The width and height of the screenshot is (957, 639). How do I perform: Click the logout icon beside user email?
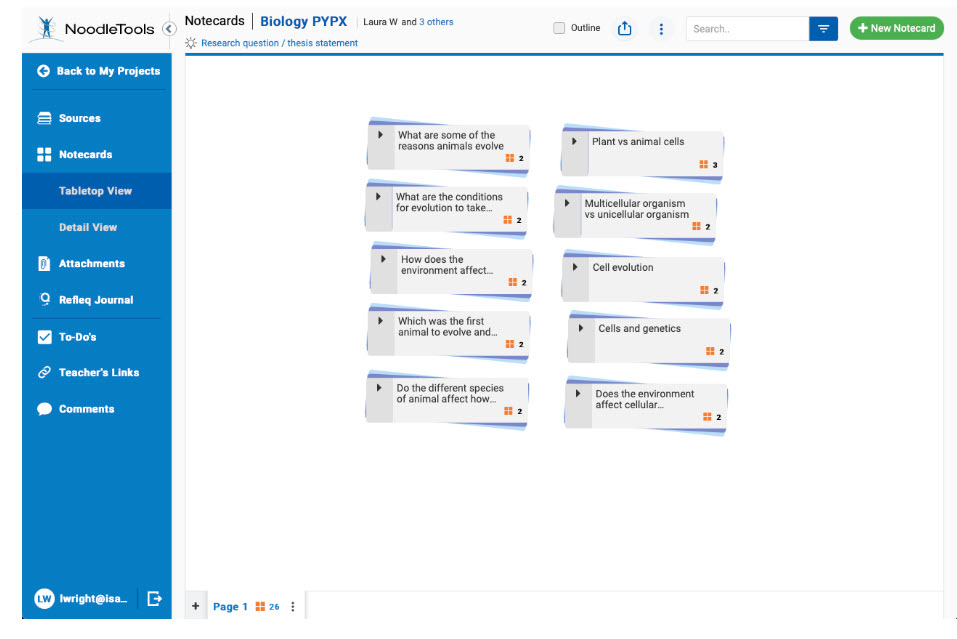pos(154,598)
